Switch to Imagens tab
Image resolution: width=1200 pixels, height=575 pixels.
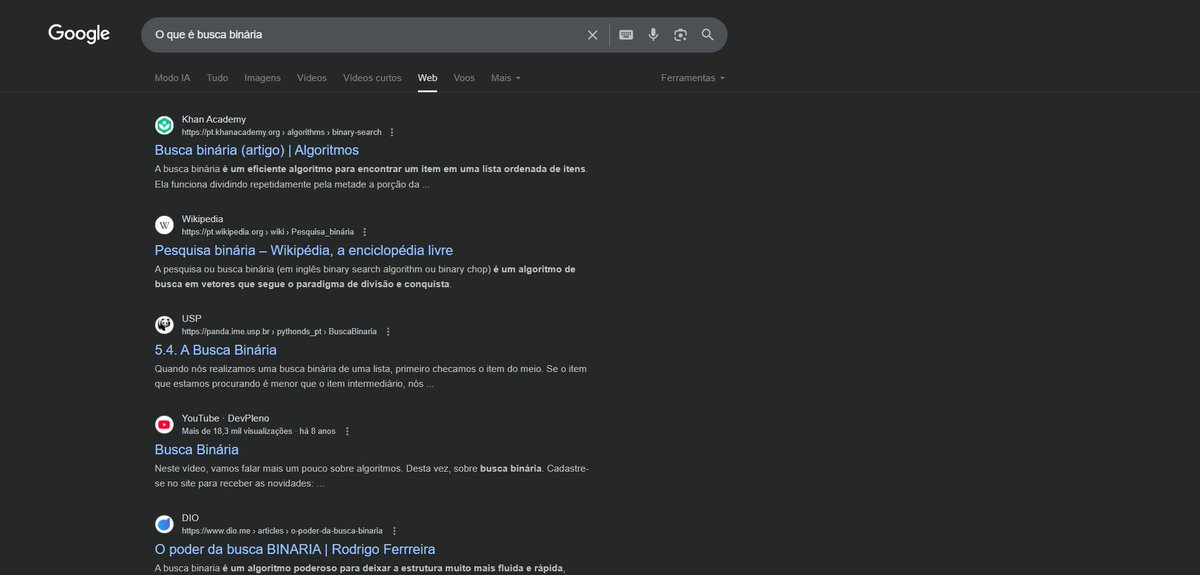pos(263,78)
